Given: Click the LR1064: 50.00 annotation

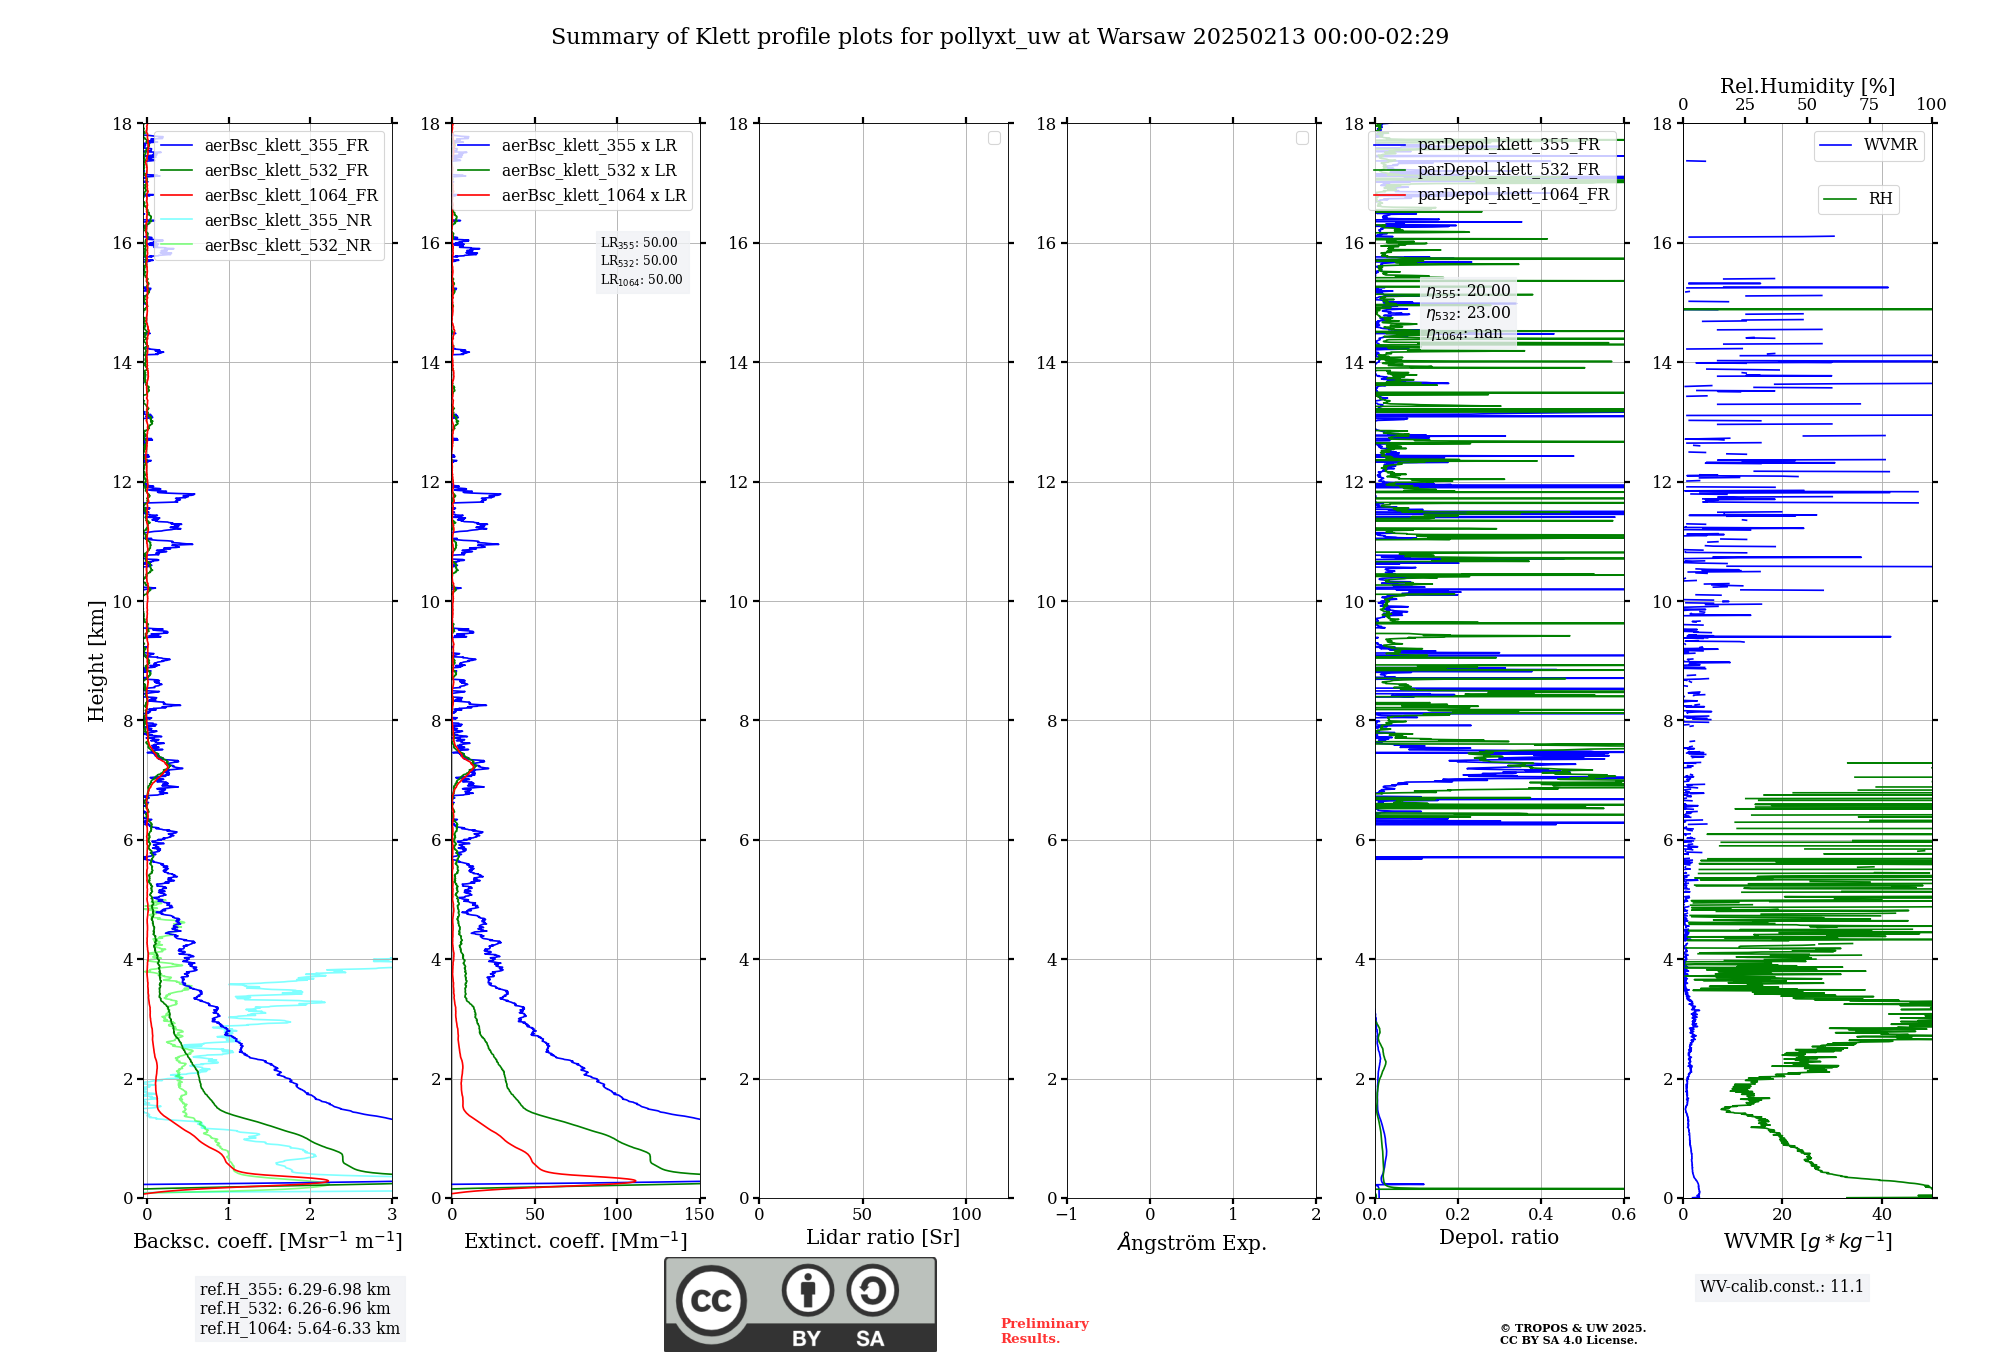Looking at the screenshot, I should (642, 280).
